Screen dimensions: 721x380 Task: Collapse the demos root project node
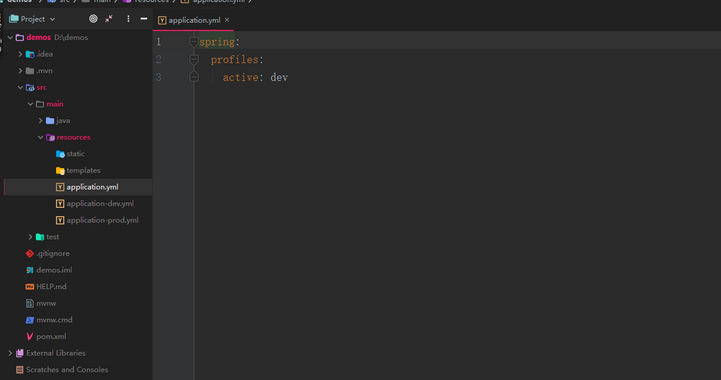point(10,37)
